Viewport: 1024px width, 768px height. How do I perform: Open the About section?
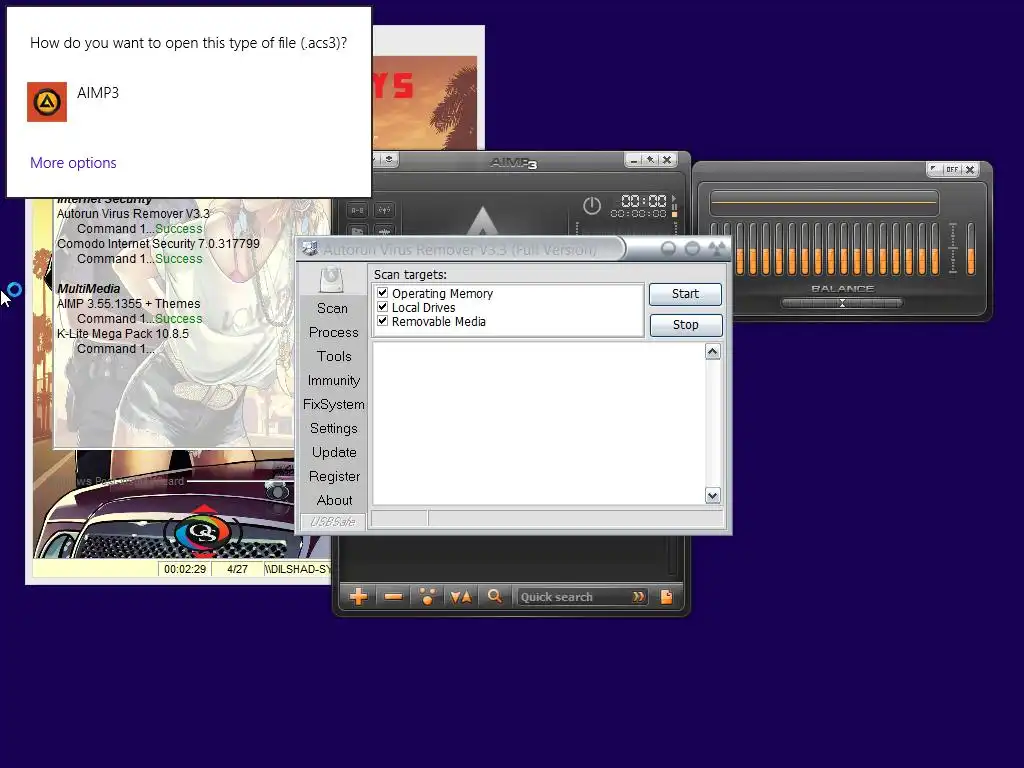pos(334,500)
